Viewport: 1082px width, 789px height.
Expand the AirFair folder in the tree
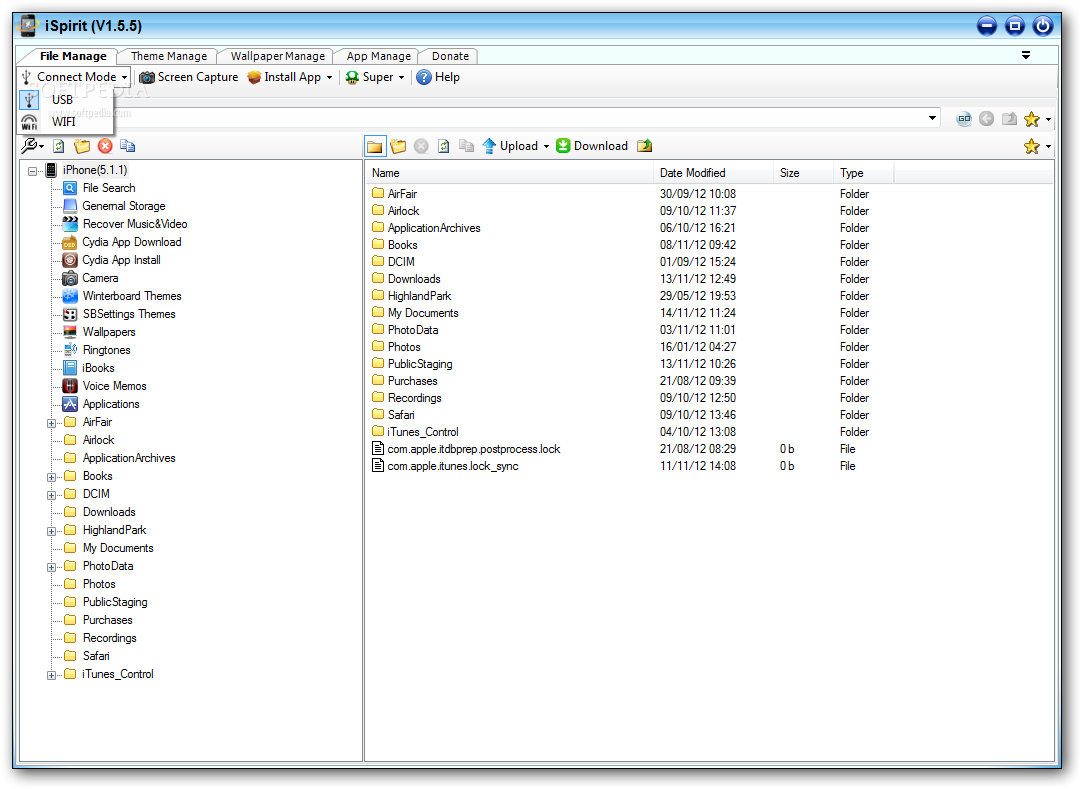[52, 423]
